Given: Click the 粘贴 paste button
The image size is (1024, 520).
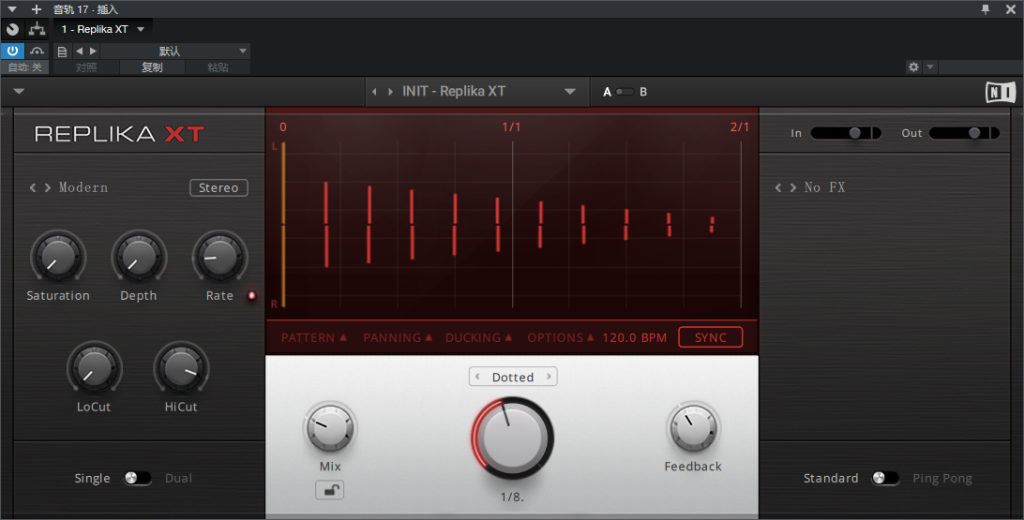Looking at the screenshot, I should pyautogui.click(x=217, y=67).
